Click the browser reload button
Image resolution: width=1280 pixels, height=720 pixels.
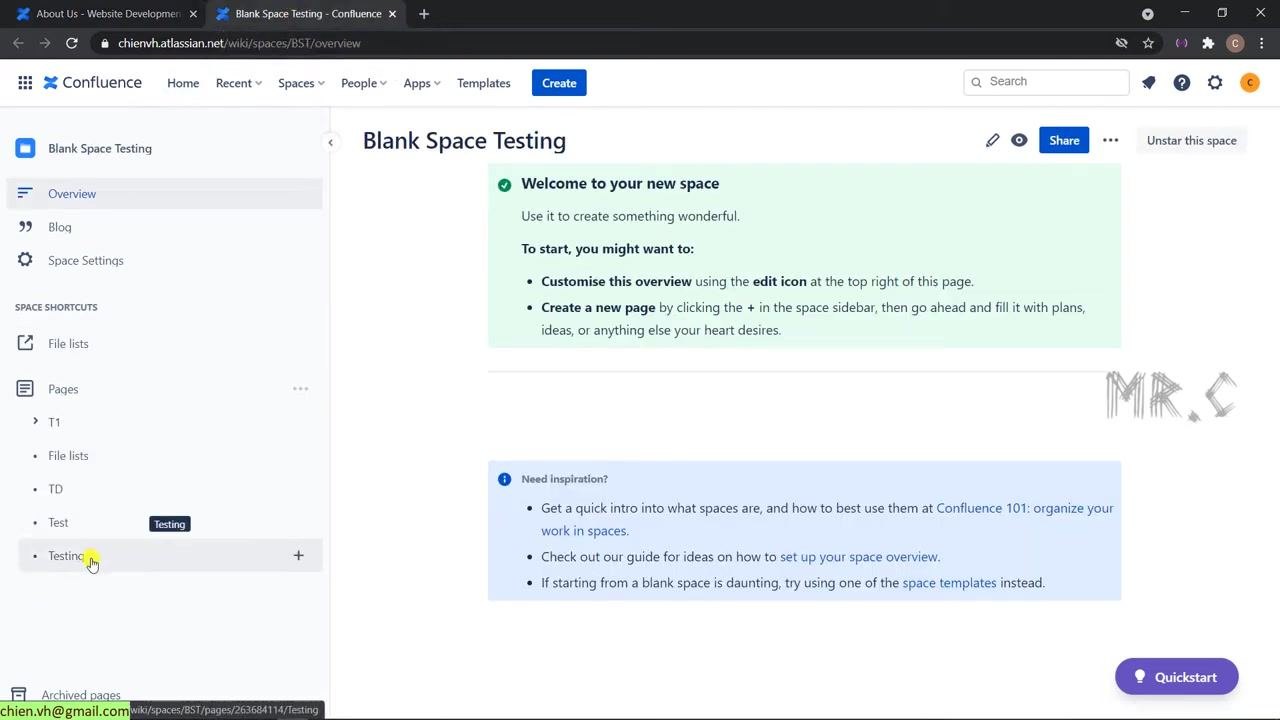click(71, 43)
